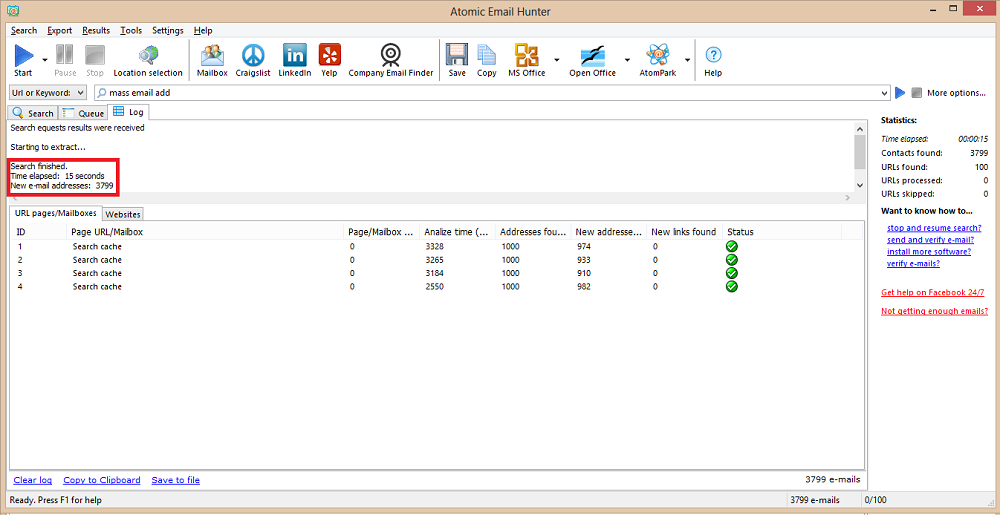This screenshot has width=1000, height=515.
Task: Open the Tools menu
Action: [x=131, y=31]
